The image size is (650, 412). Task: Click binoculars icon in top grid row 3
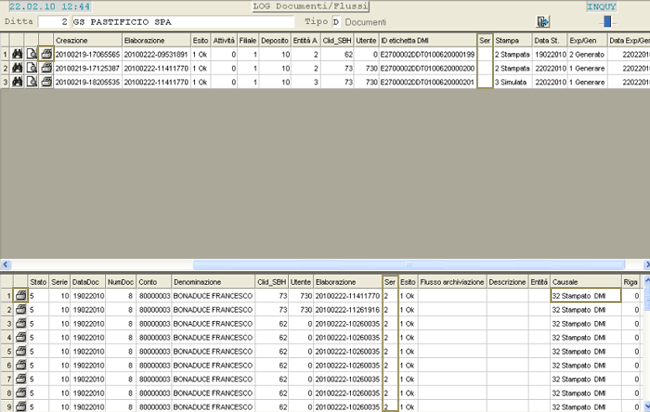[19, 80]
